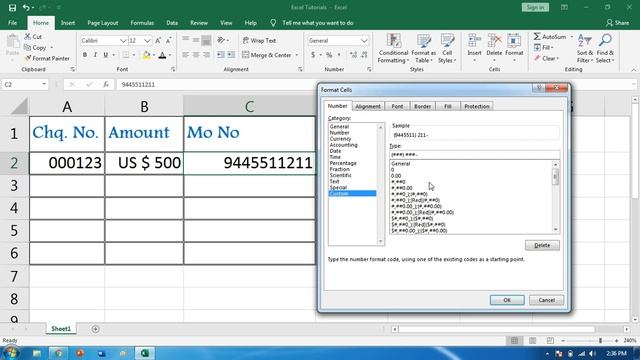Apply the yellow fill color bucket
The image size is (640, 360).
147,55
